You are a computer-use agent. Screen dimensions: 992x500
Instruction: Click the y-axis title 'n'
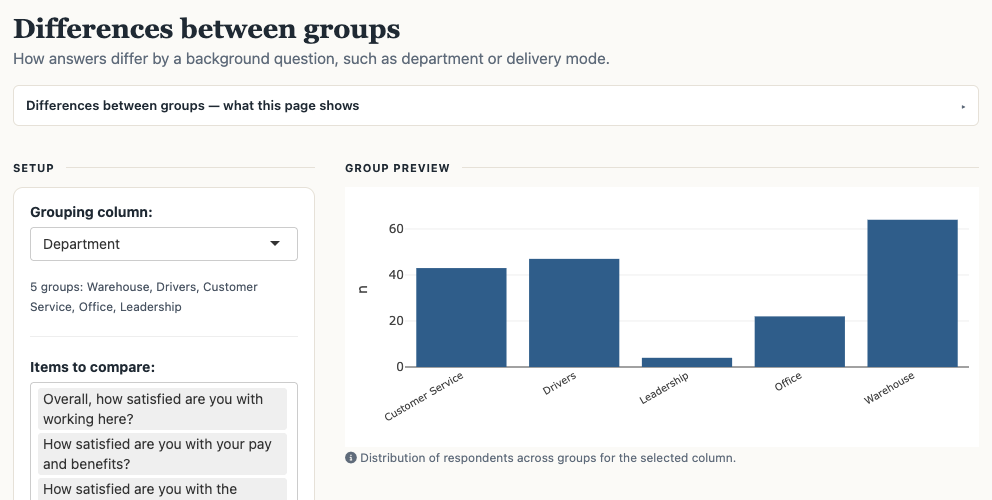coord(363,289)
